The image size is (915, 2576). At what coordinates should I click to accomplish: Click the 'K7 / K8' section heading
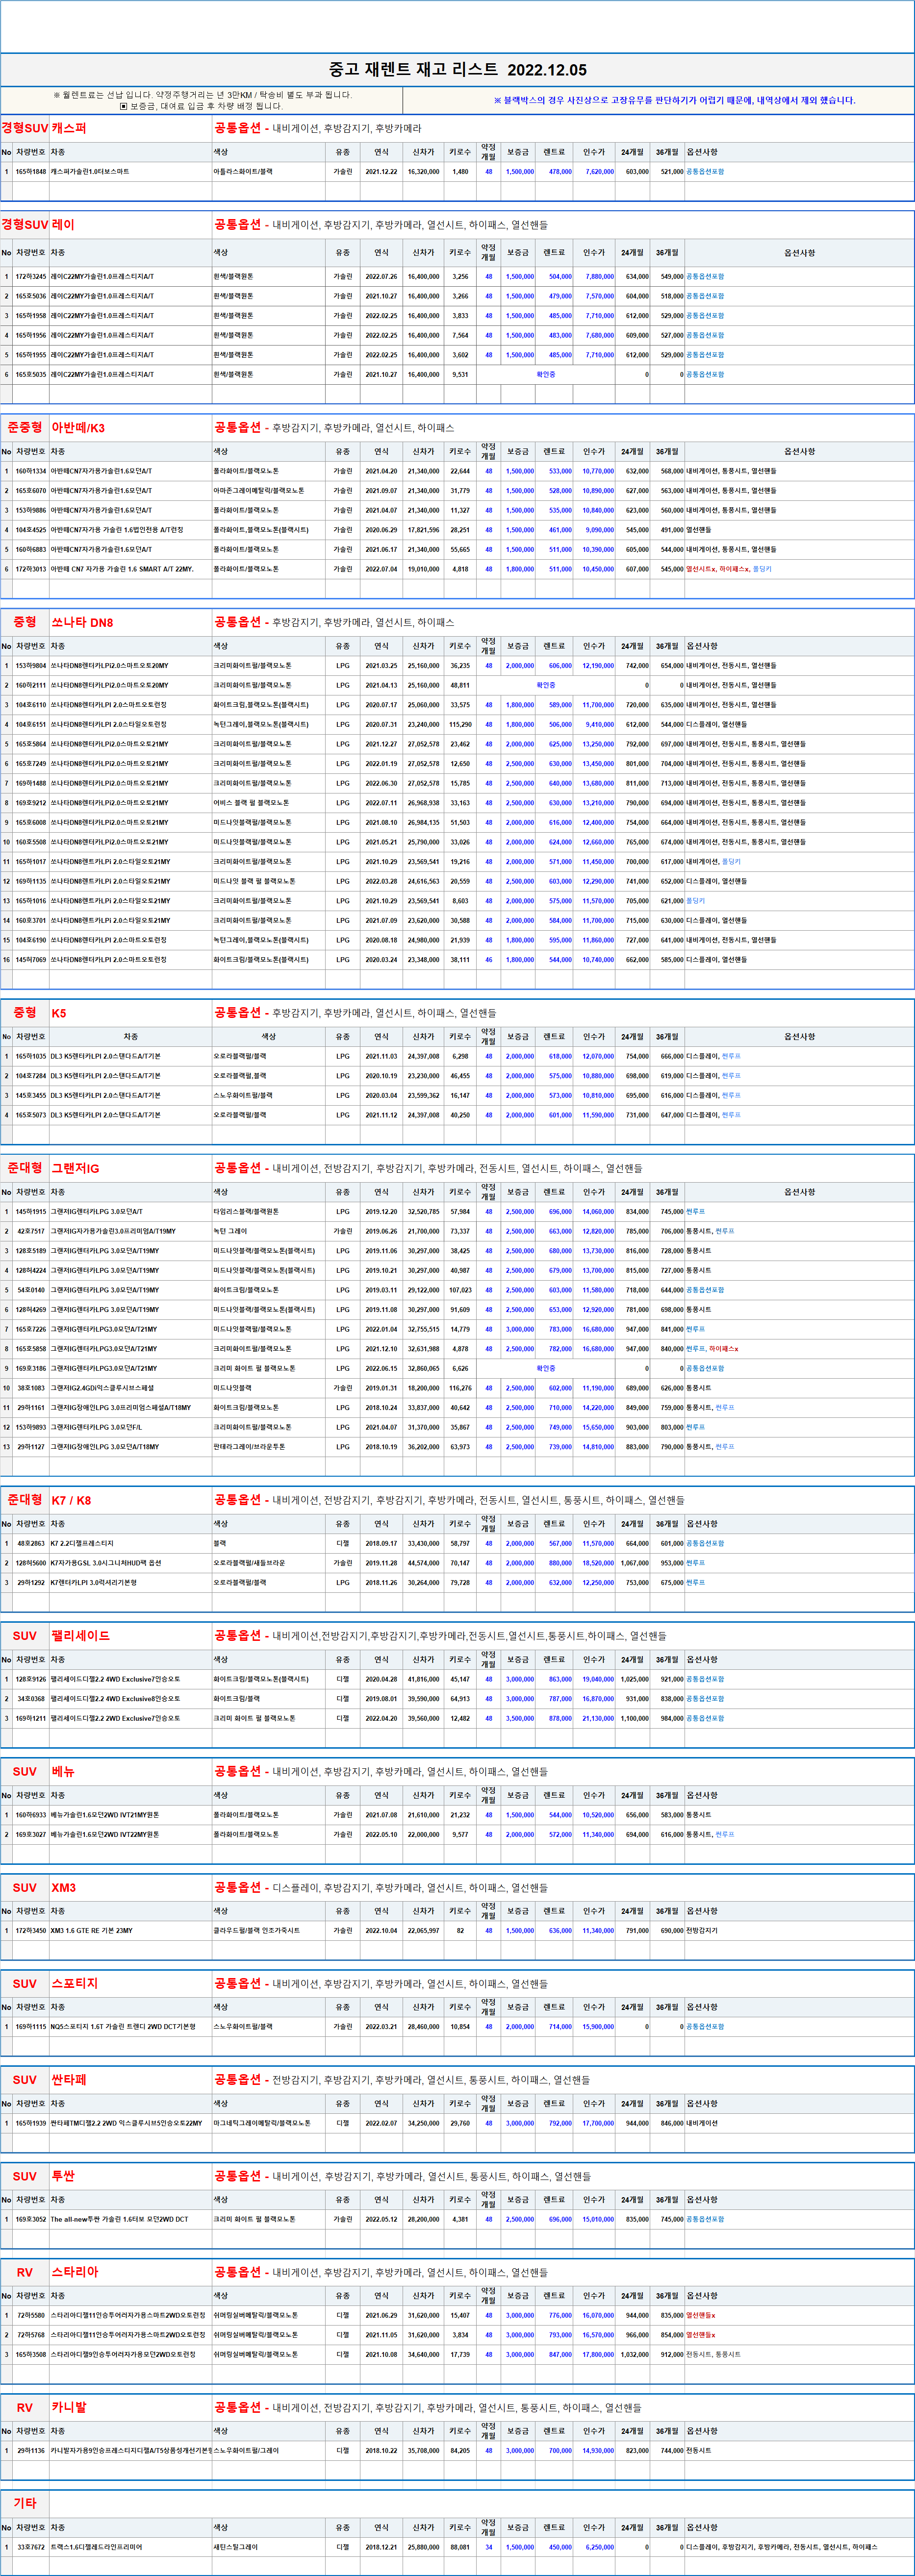coord(71,1500)
